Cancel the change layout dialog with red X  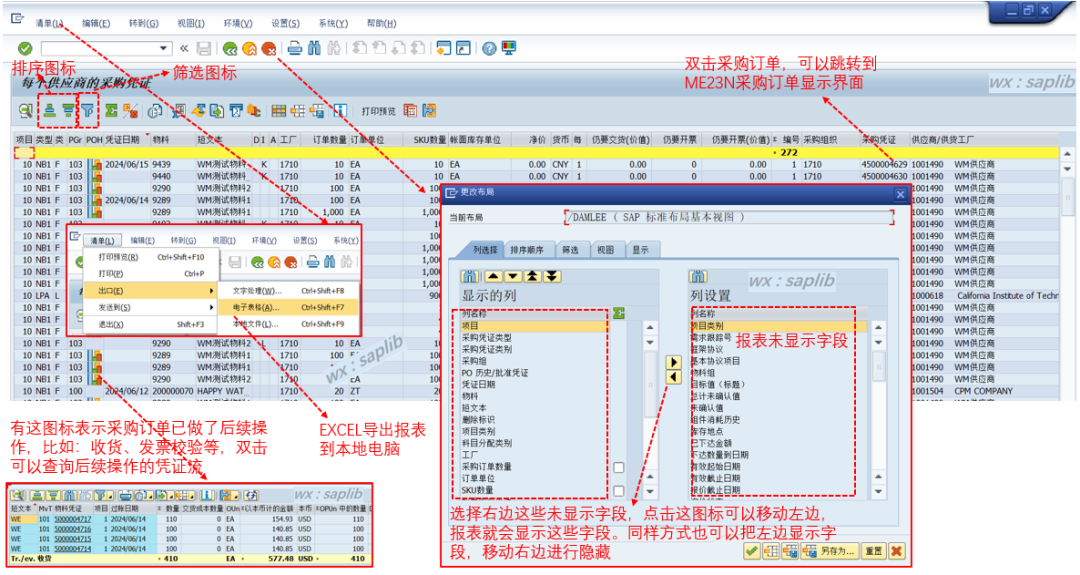(896, 551)
